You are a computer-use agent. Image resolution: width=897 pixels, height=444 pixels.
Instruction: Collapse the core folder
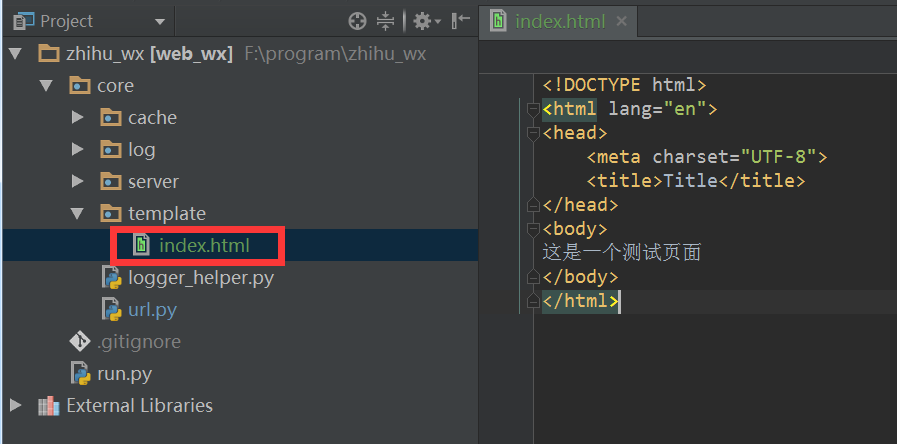[45, 86]
